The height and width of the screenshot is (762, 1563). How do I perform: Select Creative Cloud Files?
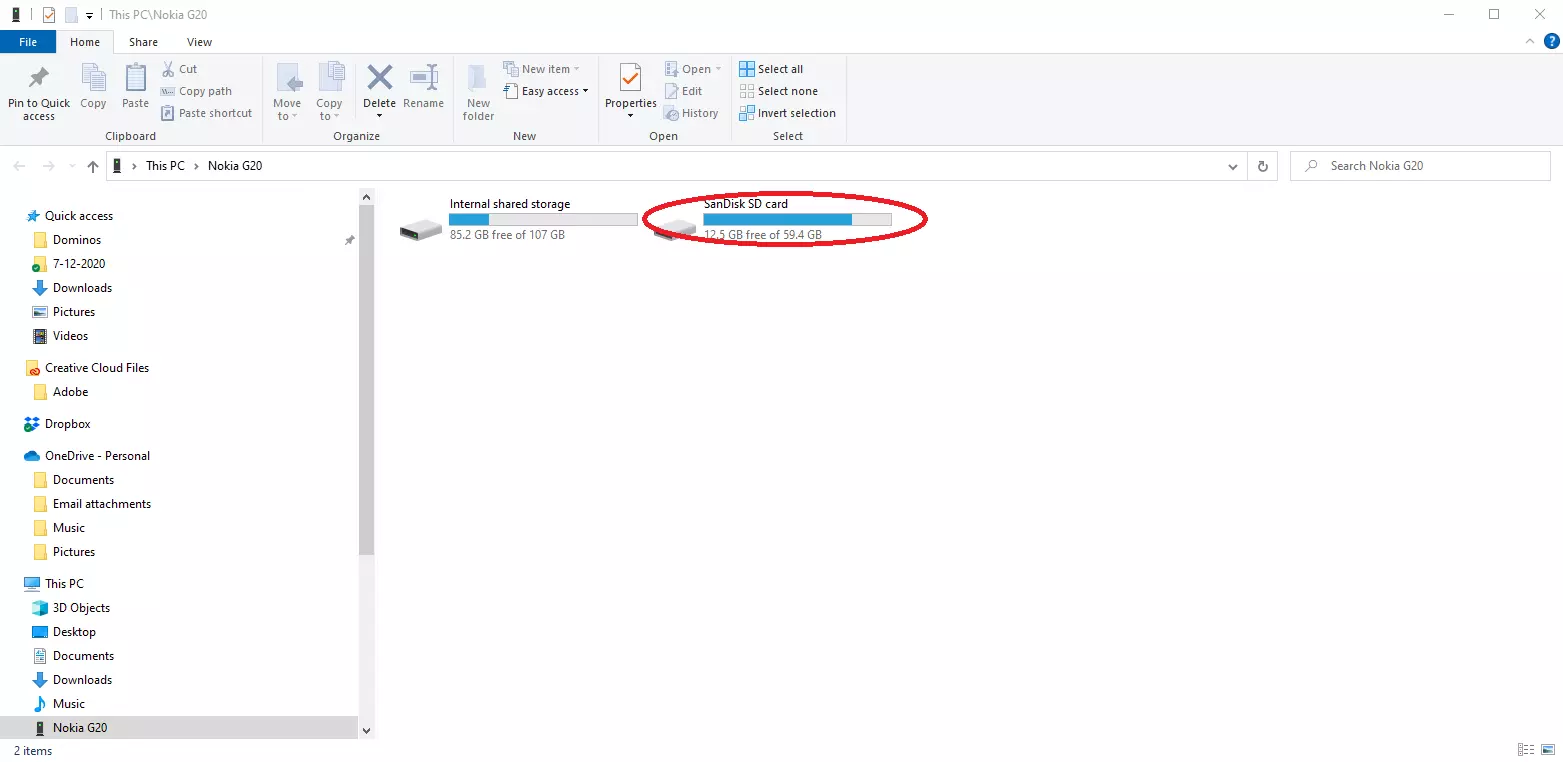pyautogui.click(x=97, y=368)
